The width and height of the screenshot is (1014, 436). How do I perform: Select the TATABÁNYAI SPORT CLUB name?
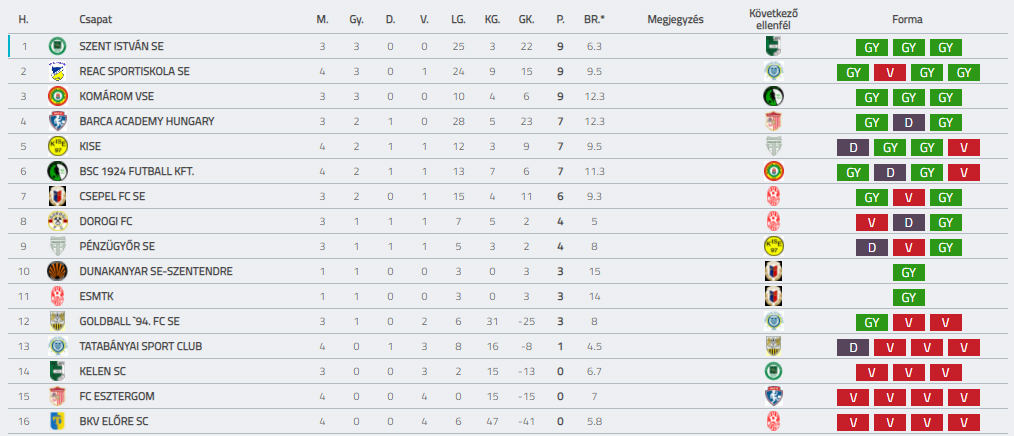(140, 346)
